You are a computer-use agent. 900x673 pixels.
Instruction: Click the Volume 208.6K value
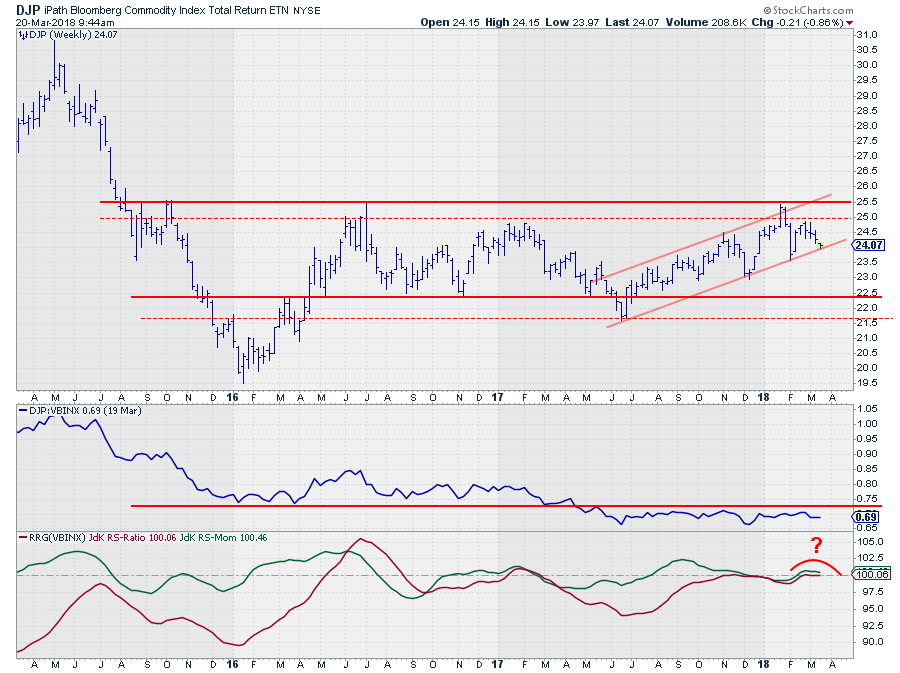coord(705,22)
